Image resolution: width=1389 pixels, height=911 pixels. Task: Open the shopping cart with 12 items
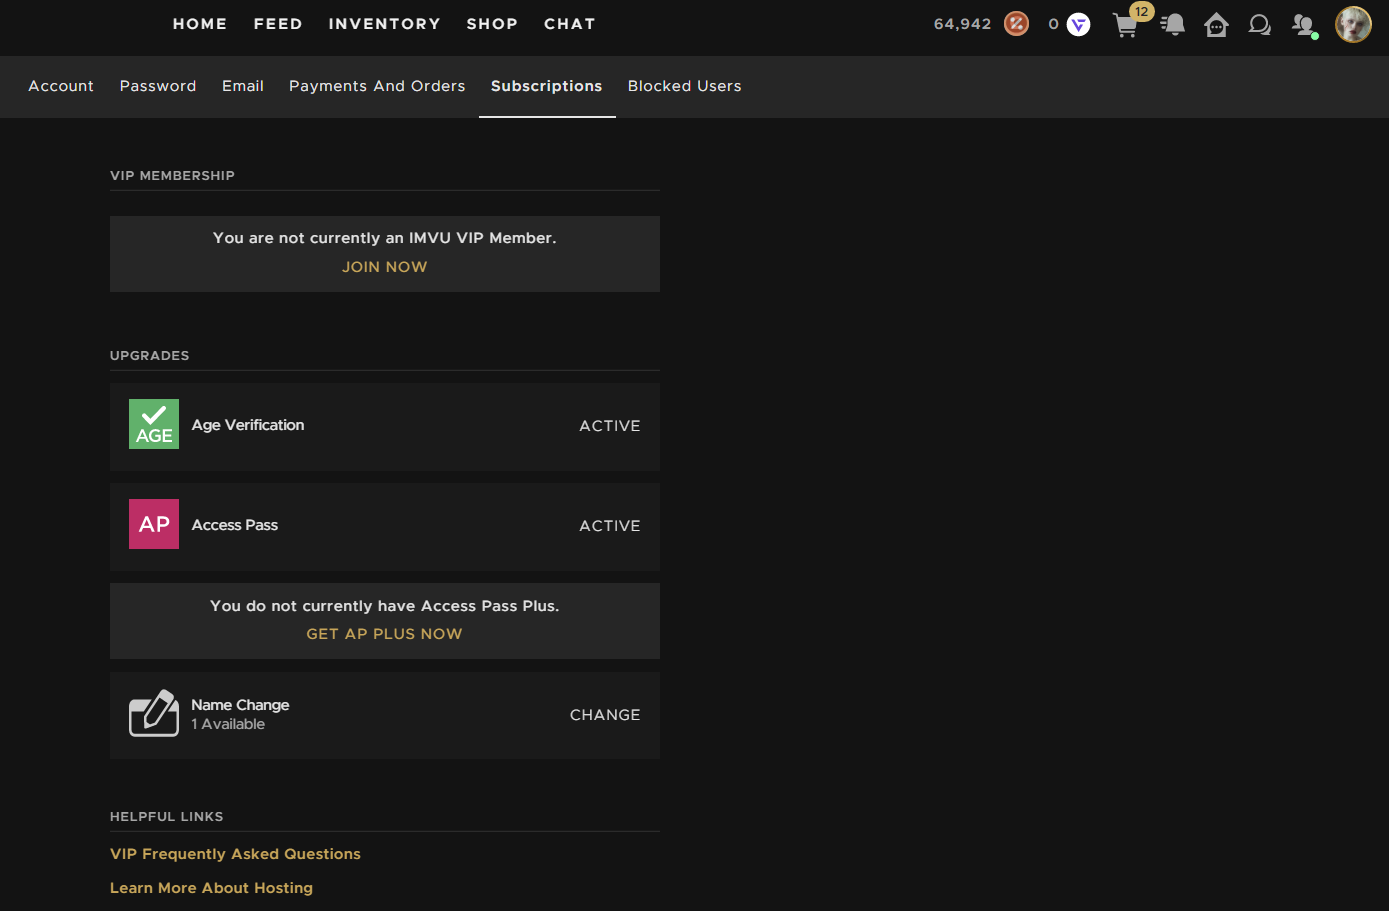click(1127, 26)
